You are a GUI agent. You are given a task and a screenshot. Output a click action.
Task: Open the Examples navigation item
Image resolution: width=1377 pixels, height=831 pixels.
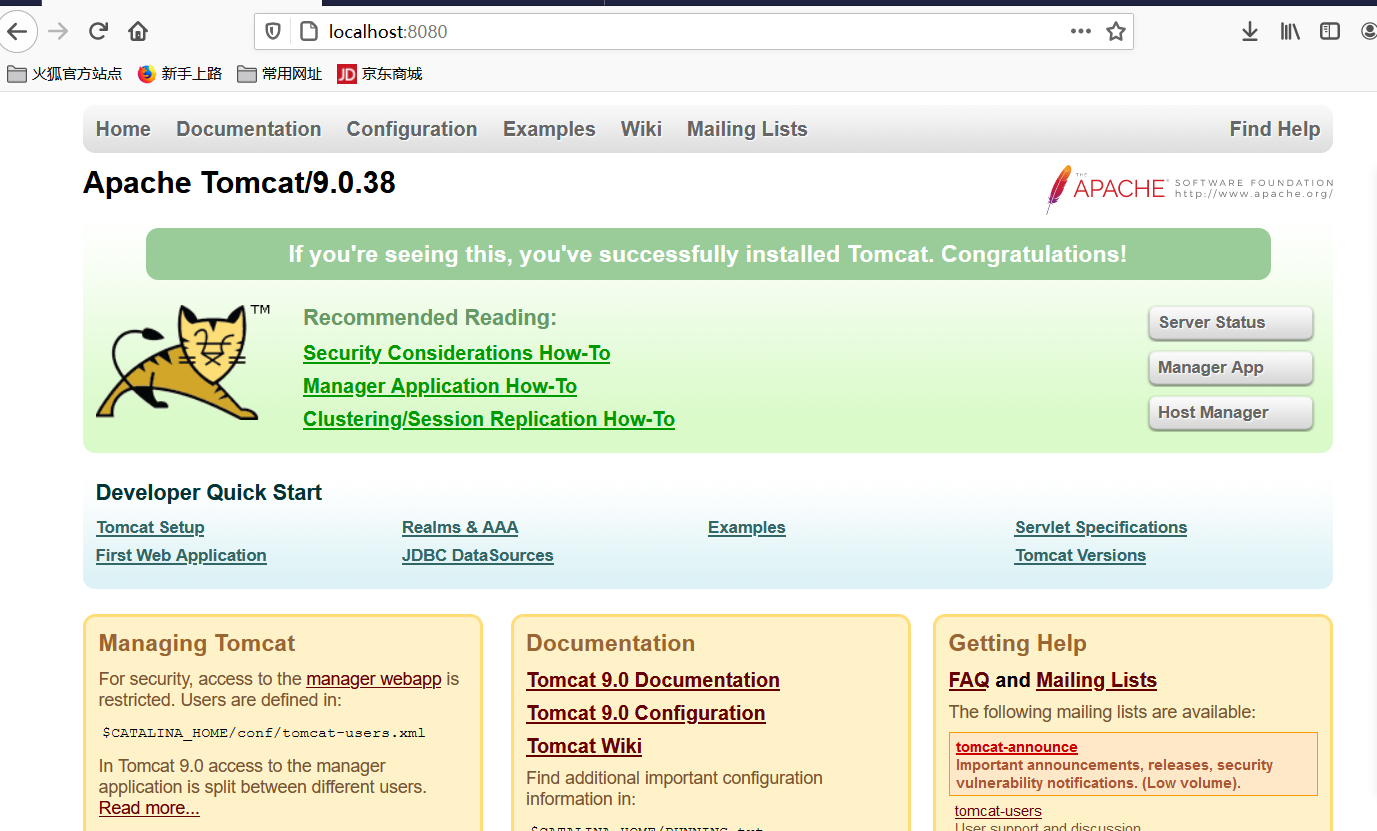click(549, 129)
